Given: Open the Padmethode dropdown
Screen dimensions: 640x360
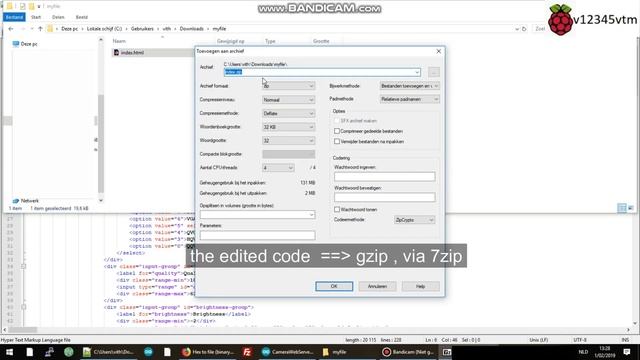Looking at the screenshot, I should tap(410, 99).
